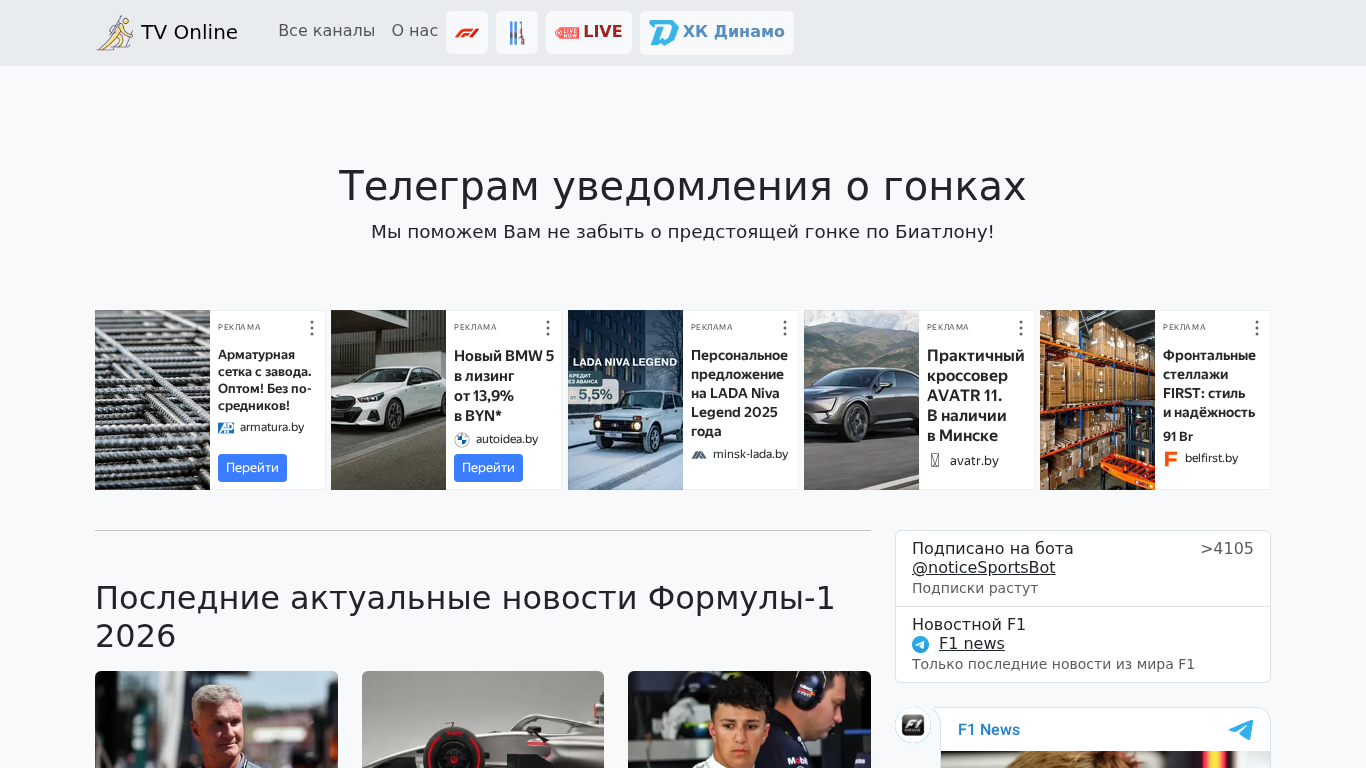Open ad options on the armatura.by ad
Viewport: 1366px width, 768px height.
coord(312,328)
